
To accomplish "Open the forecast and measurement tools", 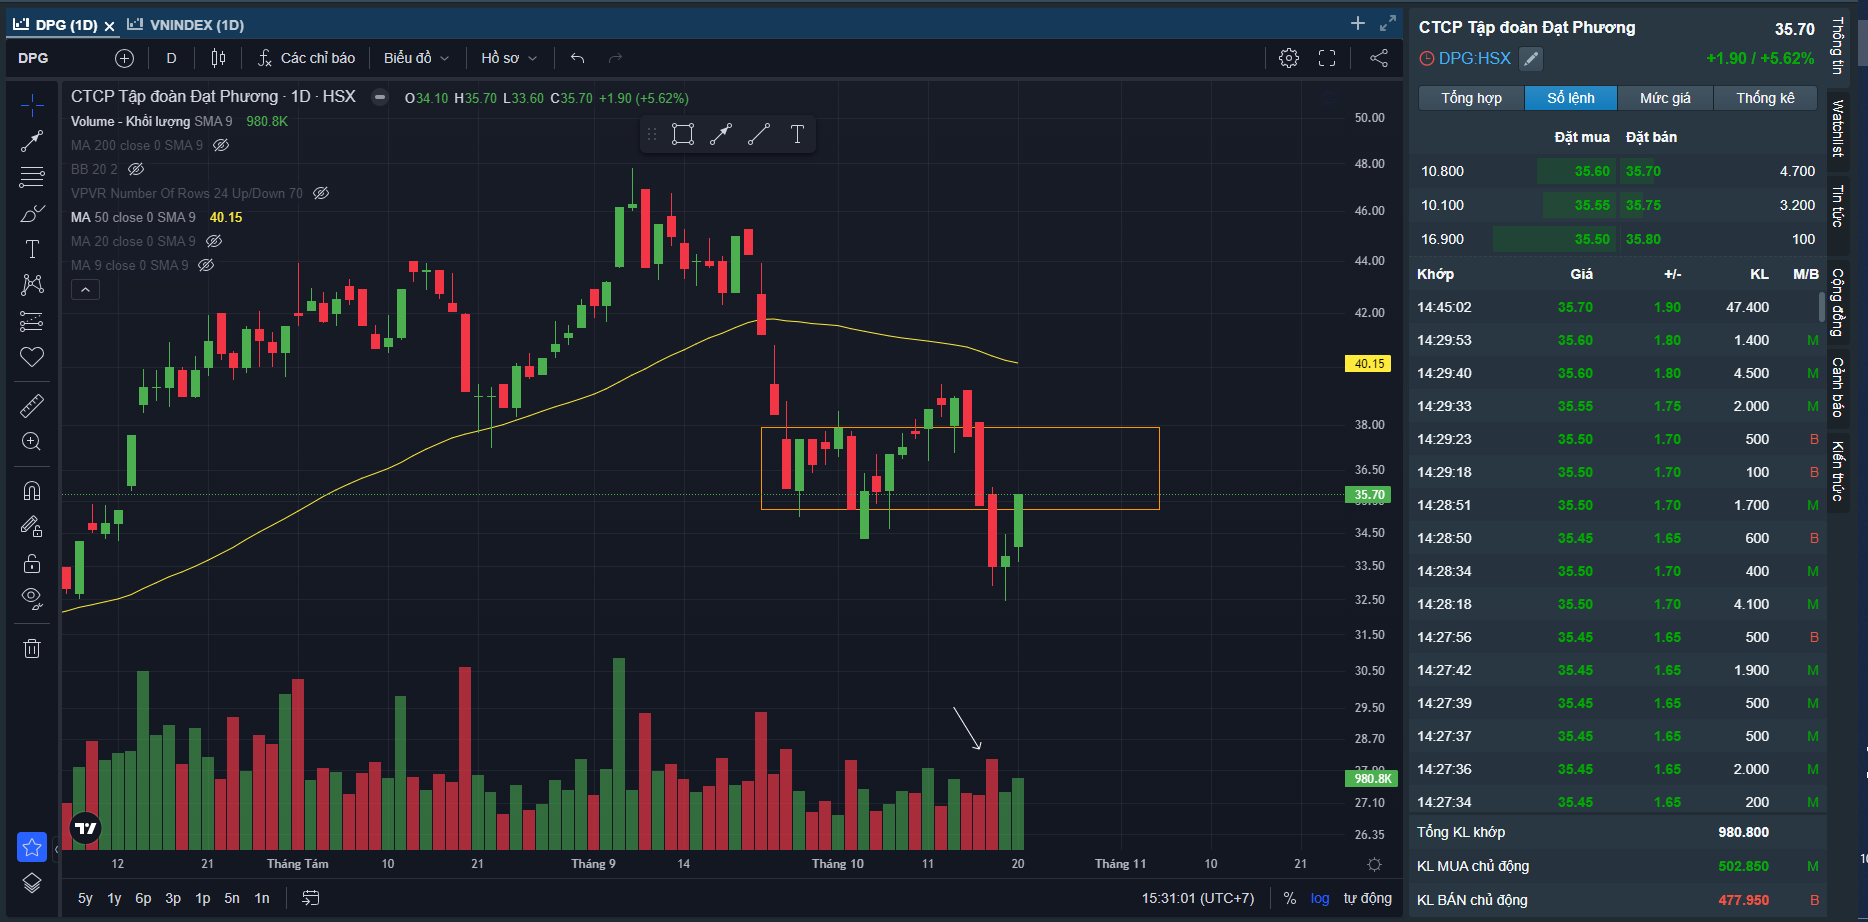I will click(32, 321).
